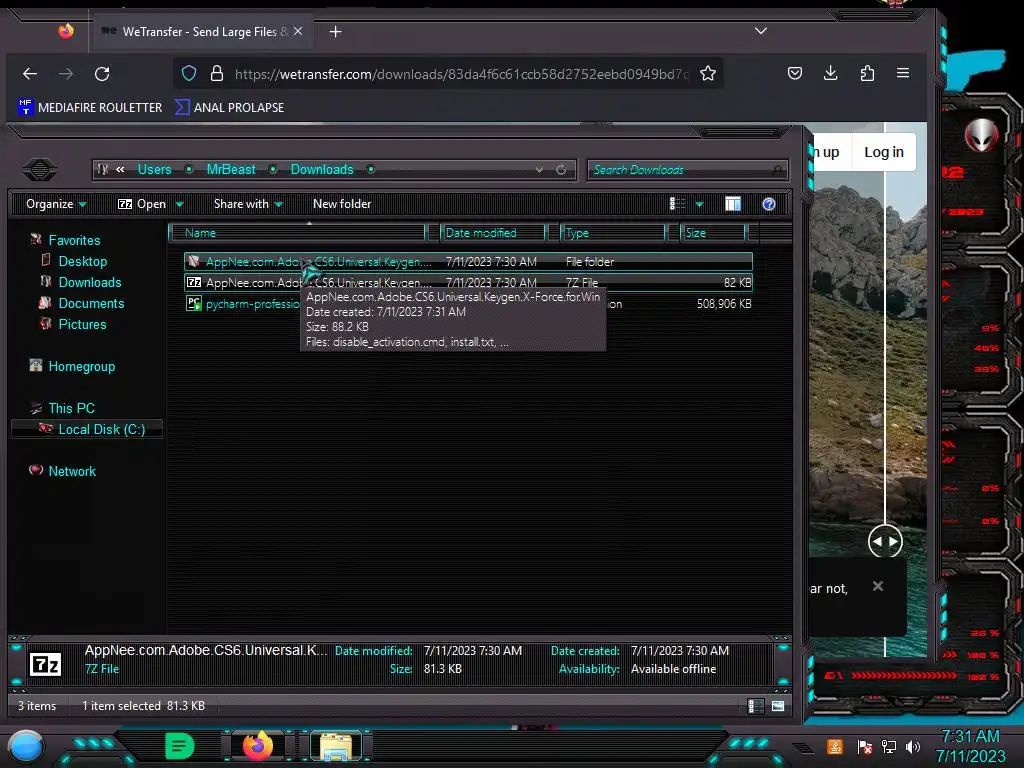Open File Explorer from taskbar
This screenshot has height=768, width=1024.
(x=336, y=746)
